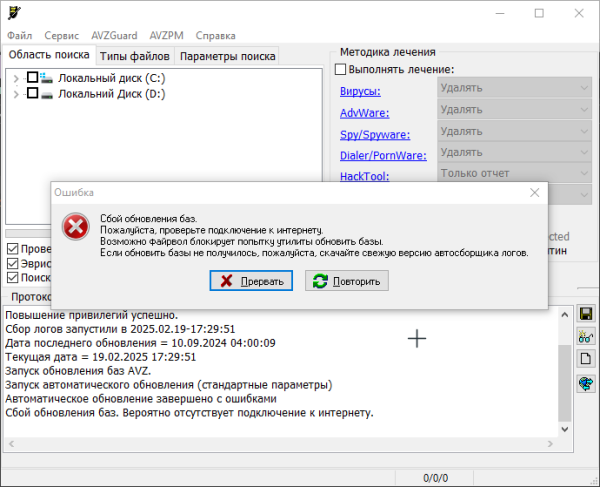The height and width of the screenshot is (487, 600).
Task: Switch to the Типы файлов tab
Action: [135, 56]
